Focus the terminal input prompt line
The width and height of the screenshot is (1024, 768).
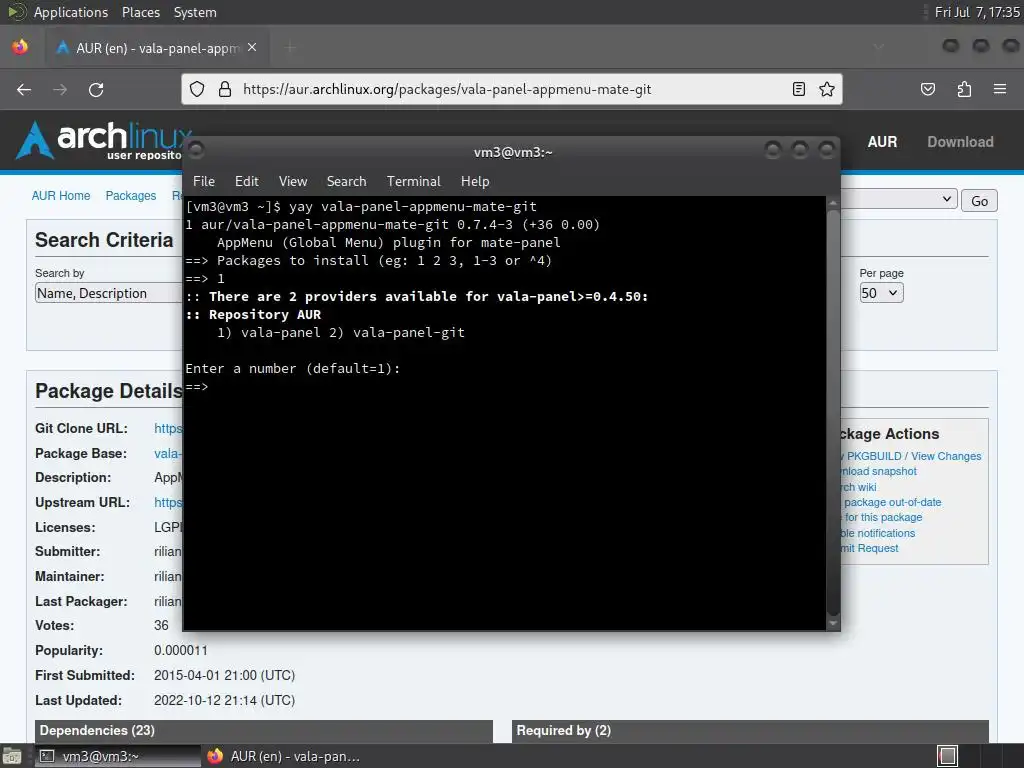click(x=504, y=387)
